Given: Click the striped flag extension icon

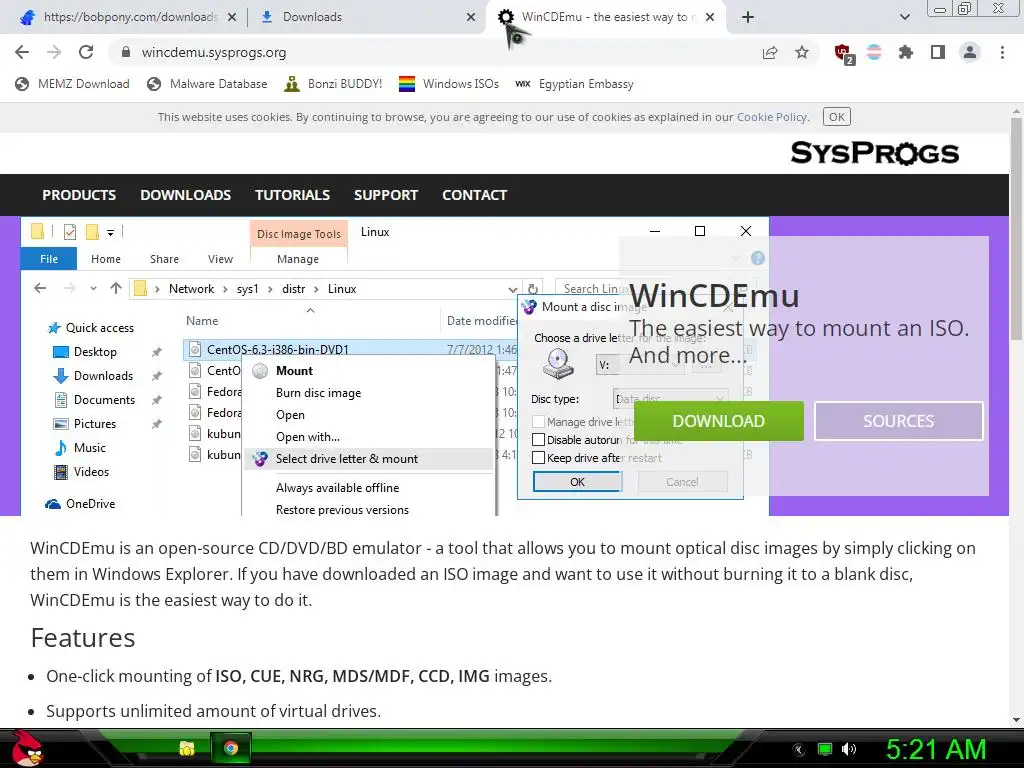Looking at the screenshot, I should pos(874,52).
